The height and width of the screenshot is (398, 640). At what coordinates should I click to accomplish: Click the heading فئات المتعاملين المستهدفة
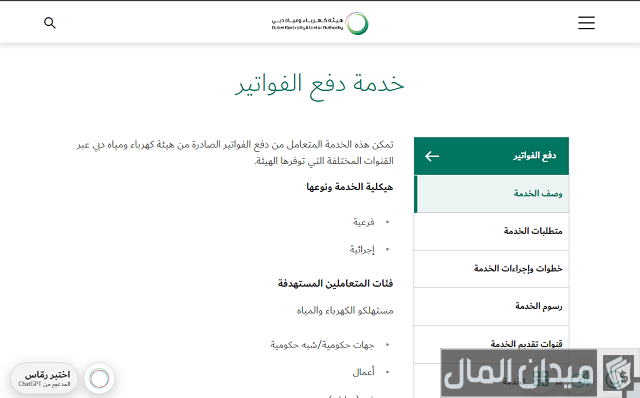336,283
